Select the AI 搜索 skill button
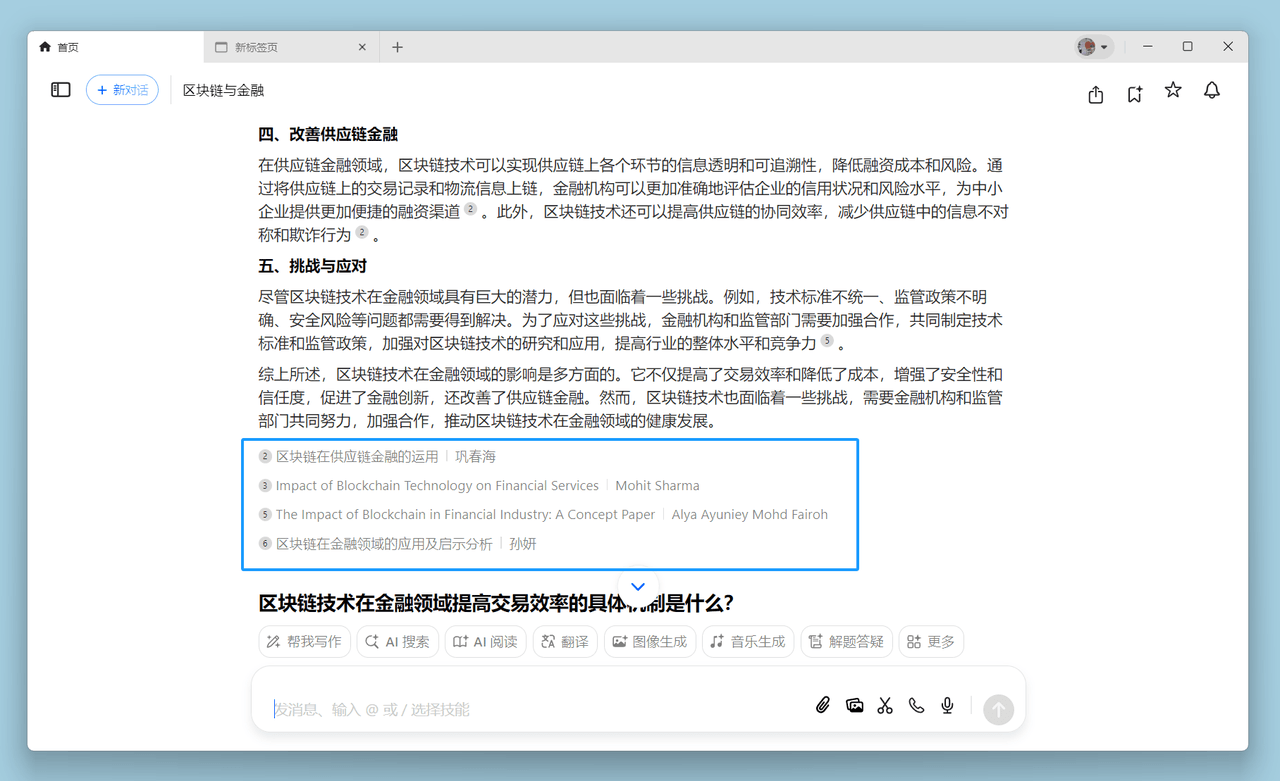Image resolution: width=1280 pixels, height=781 pixels. (x=397, y=642)
